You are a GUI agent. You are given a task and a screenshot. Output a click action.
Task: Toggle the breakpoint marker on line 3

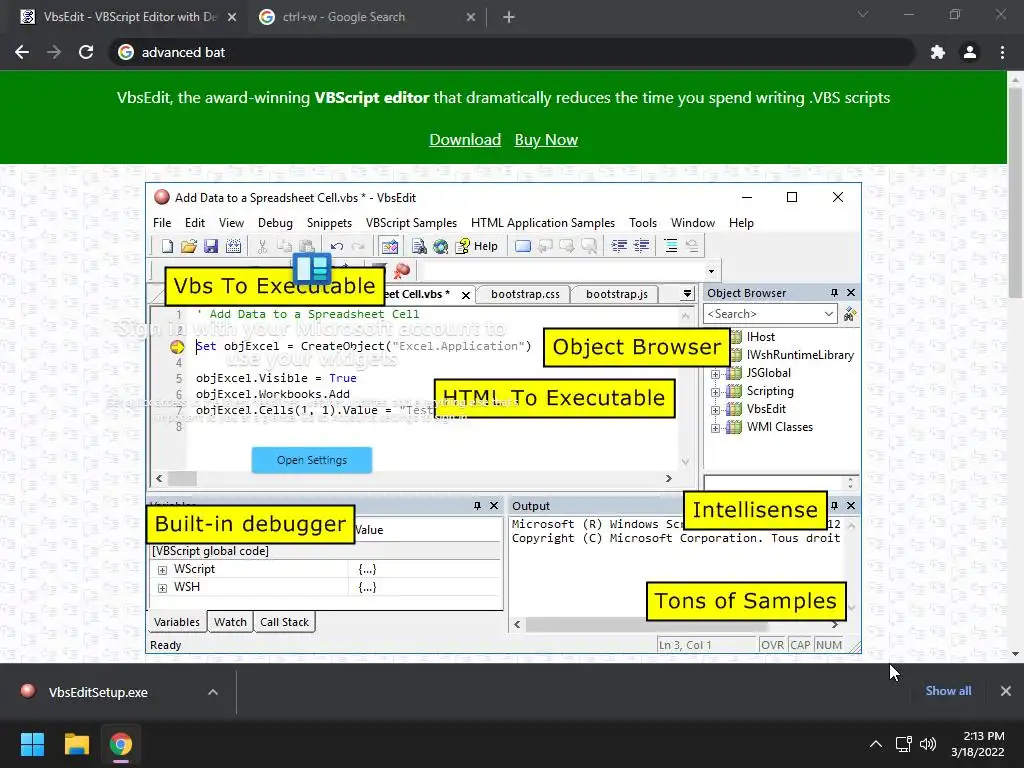click(x=177, y=347)
